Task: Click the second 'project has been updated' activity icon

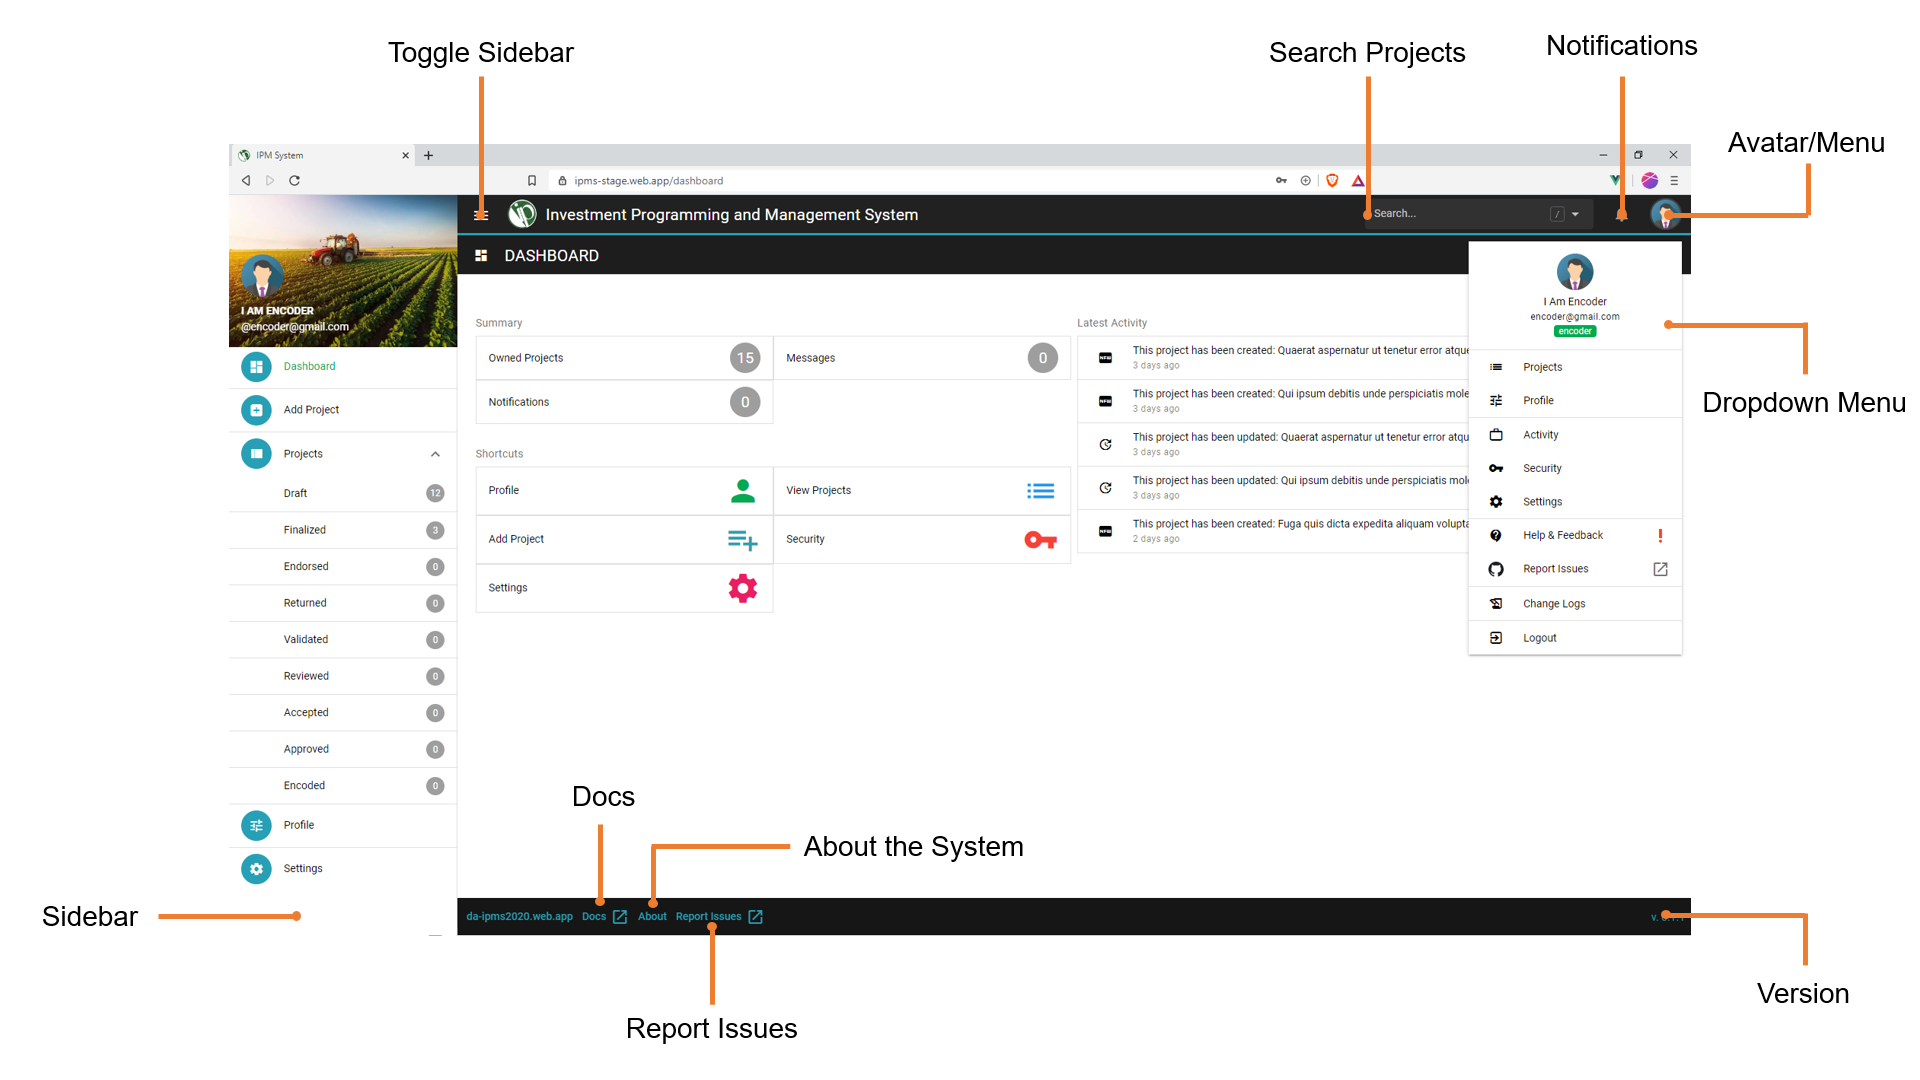Action: pyautogui.click(x=1105, y=488)
